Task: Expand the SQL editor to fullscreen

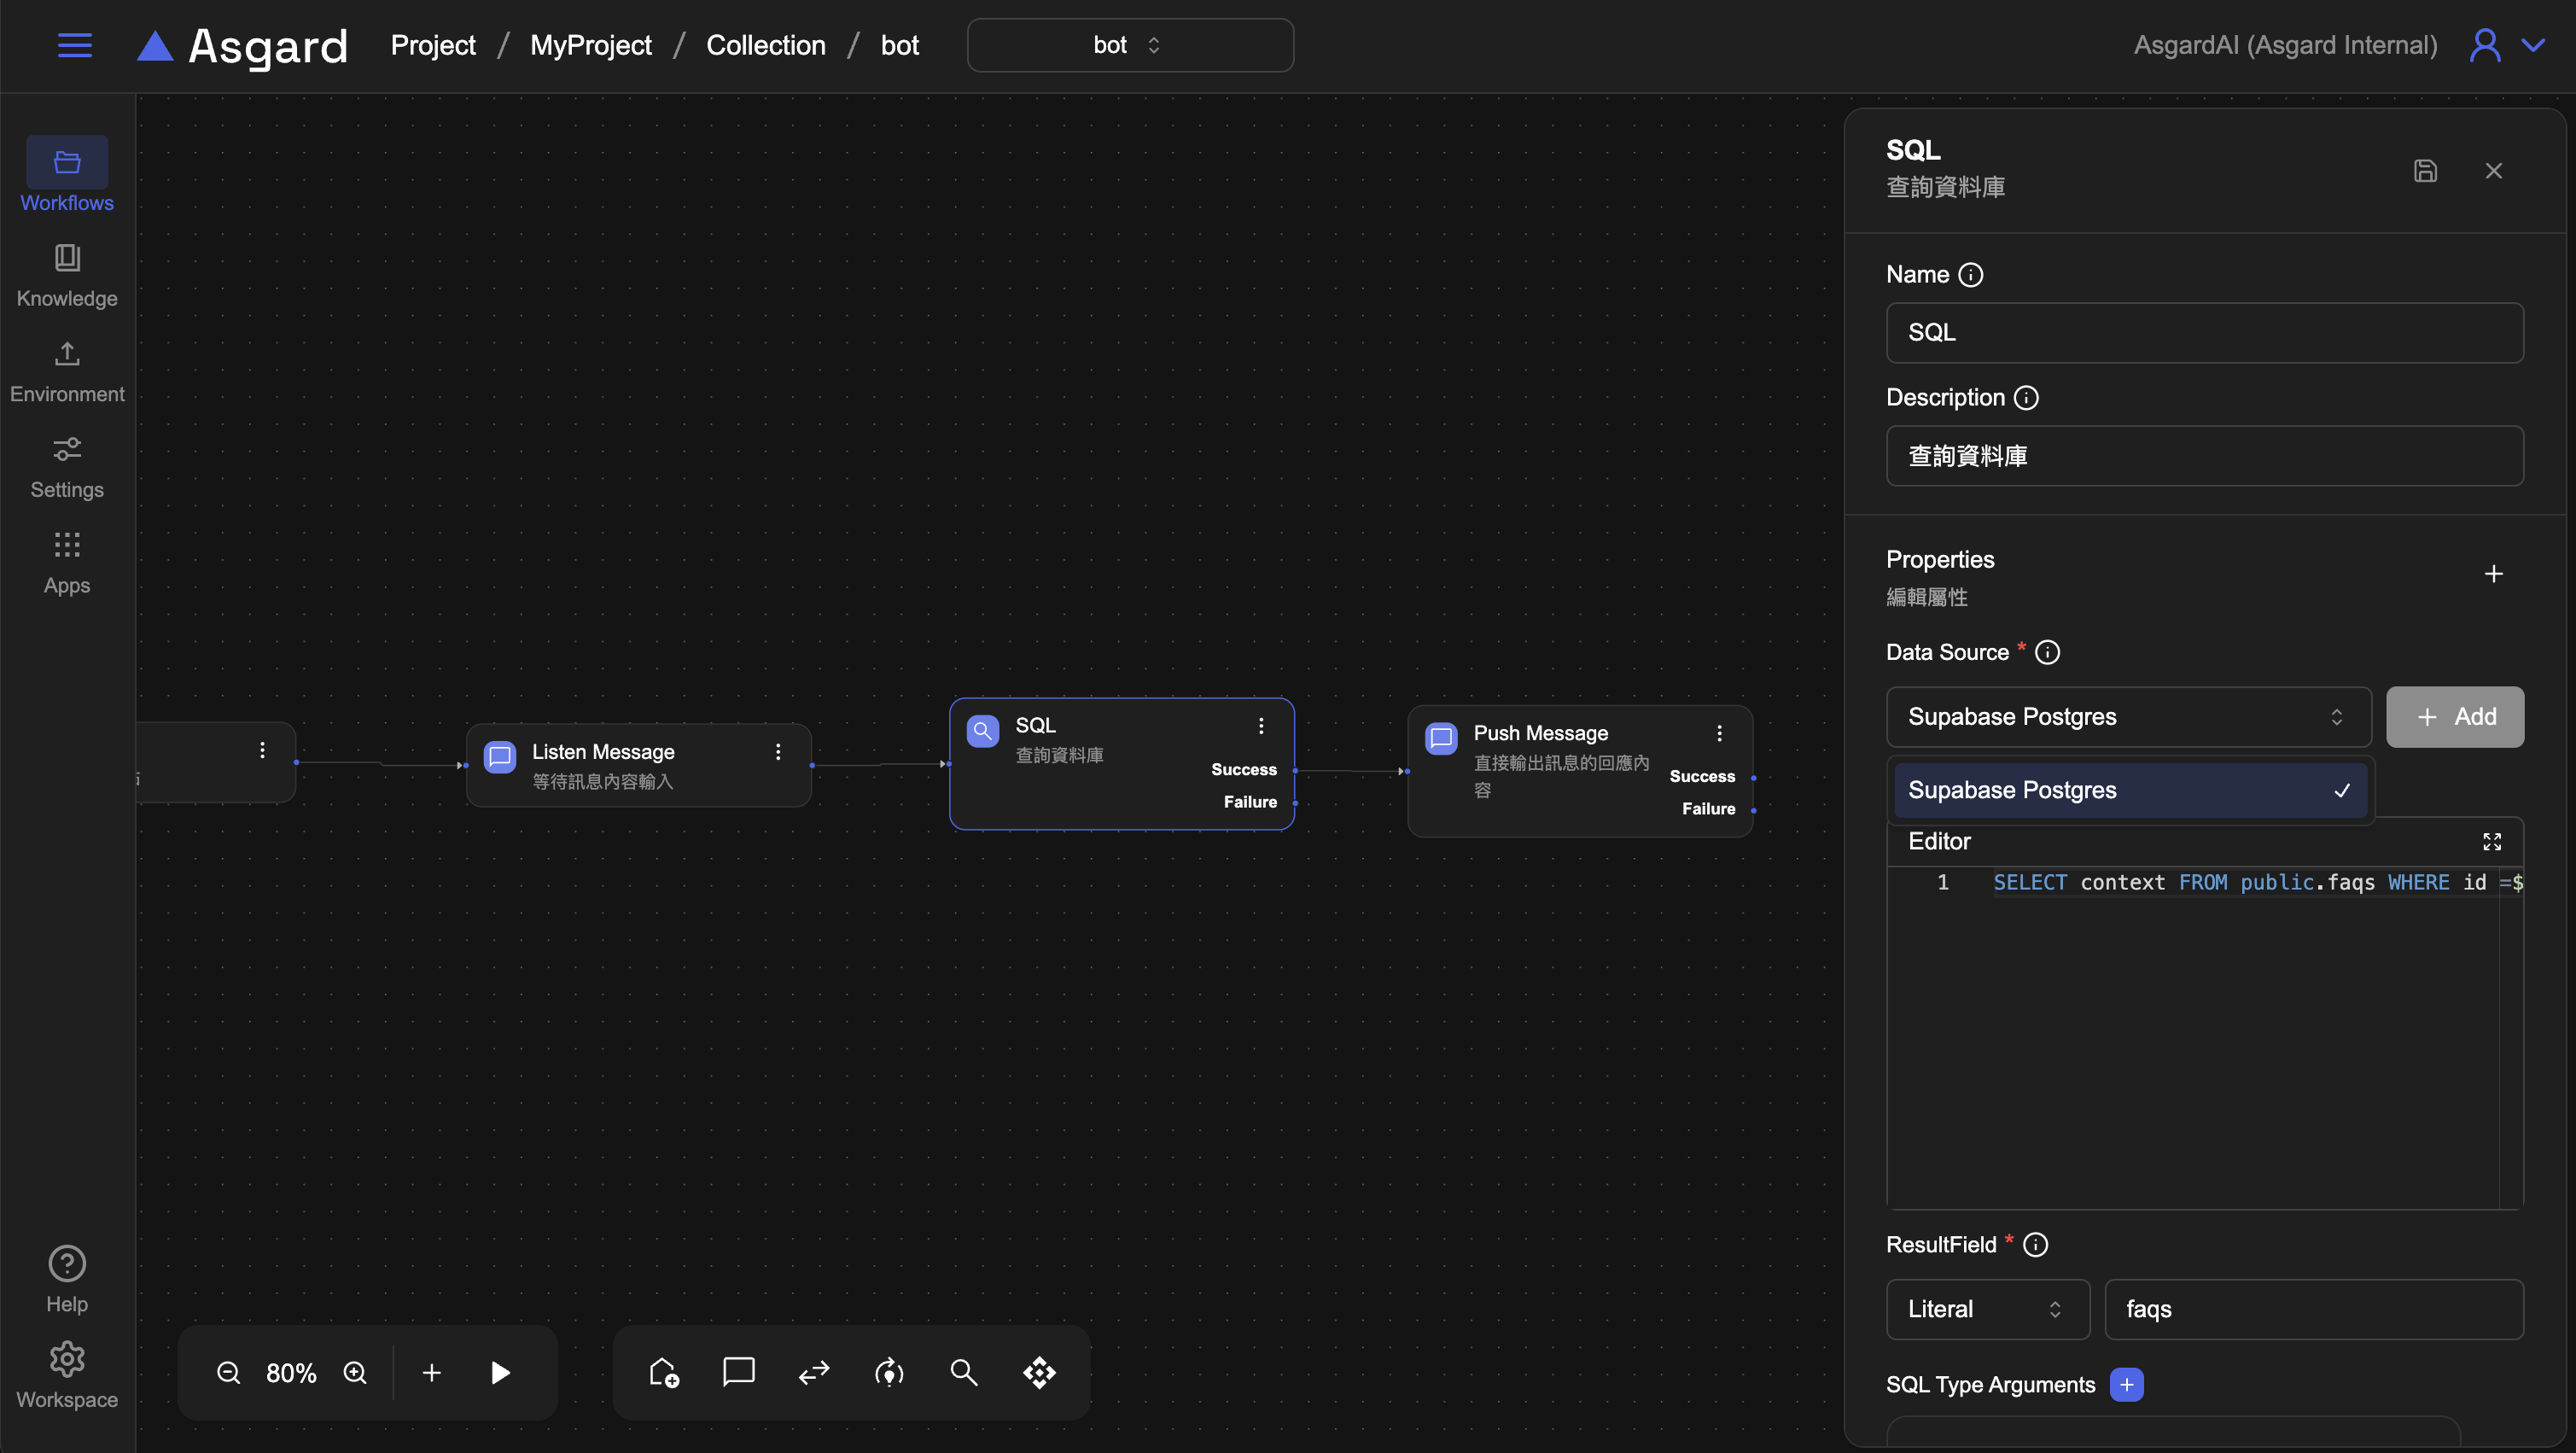Action: tap(2491, 841)
